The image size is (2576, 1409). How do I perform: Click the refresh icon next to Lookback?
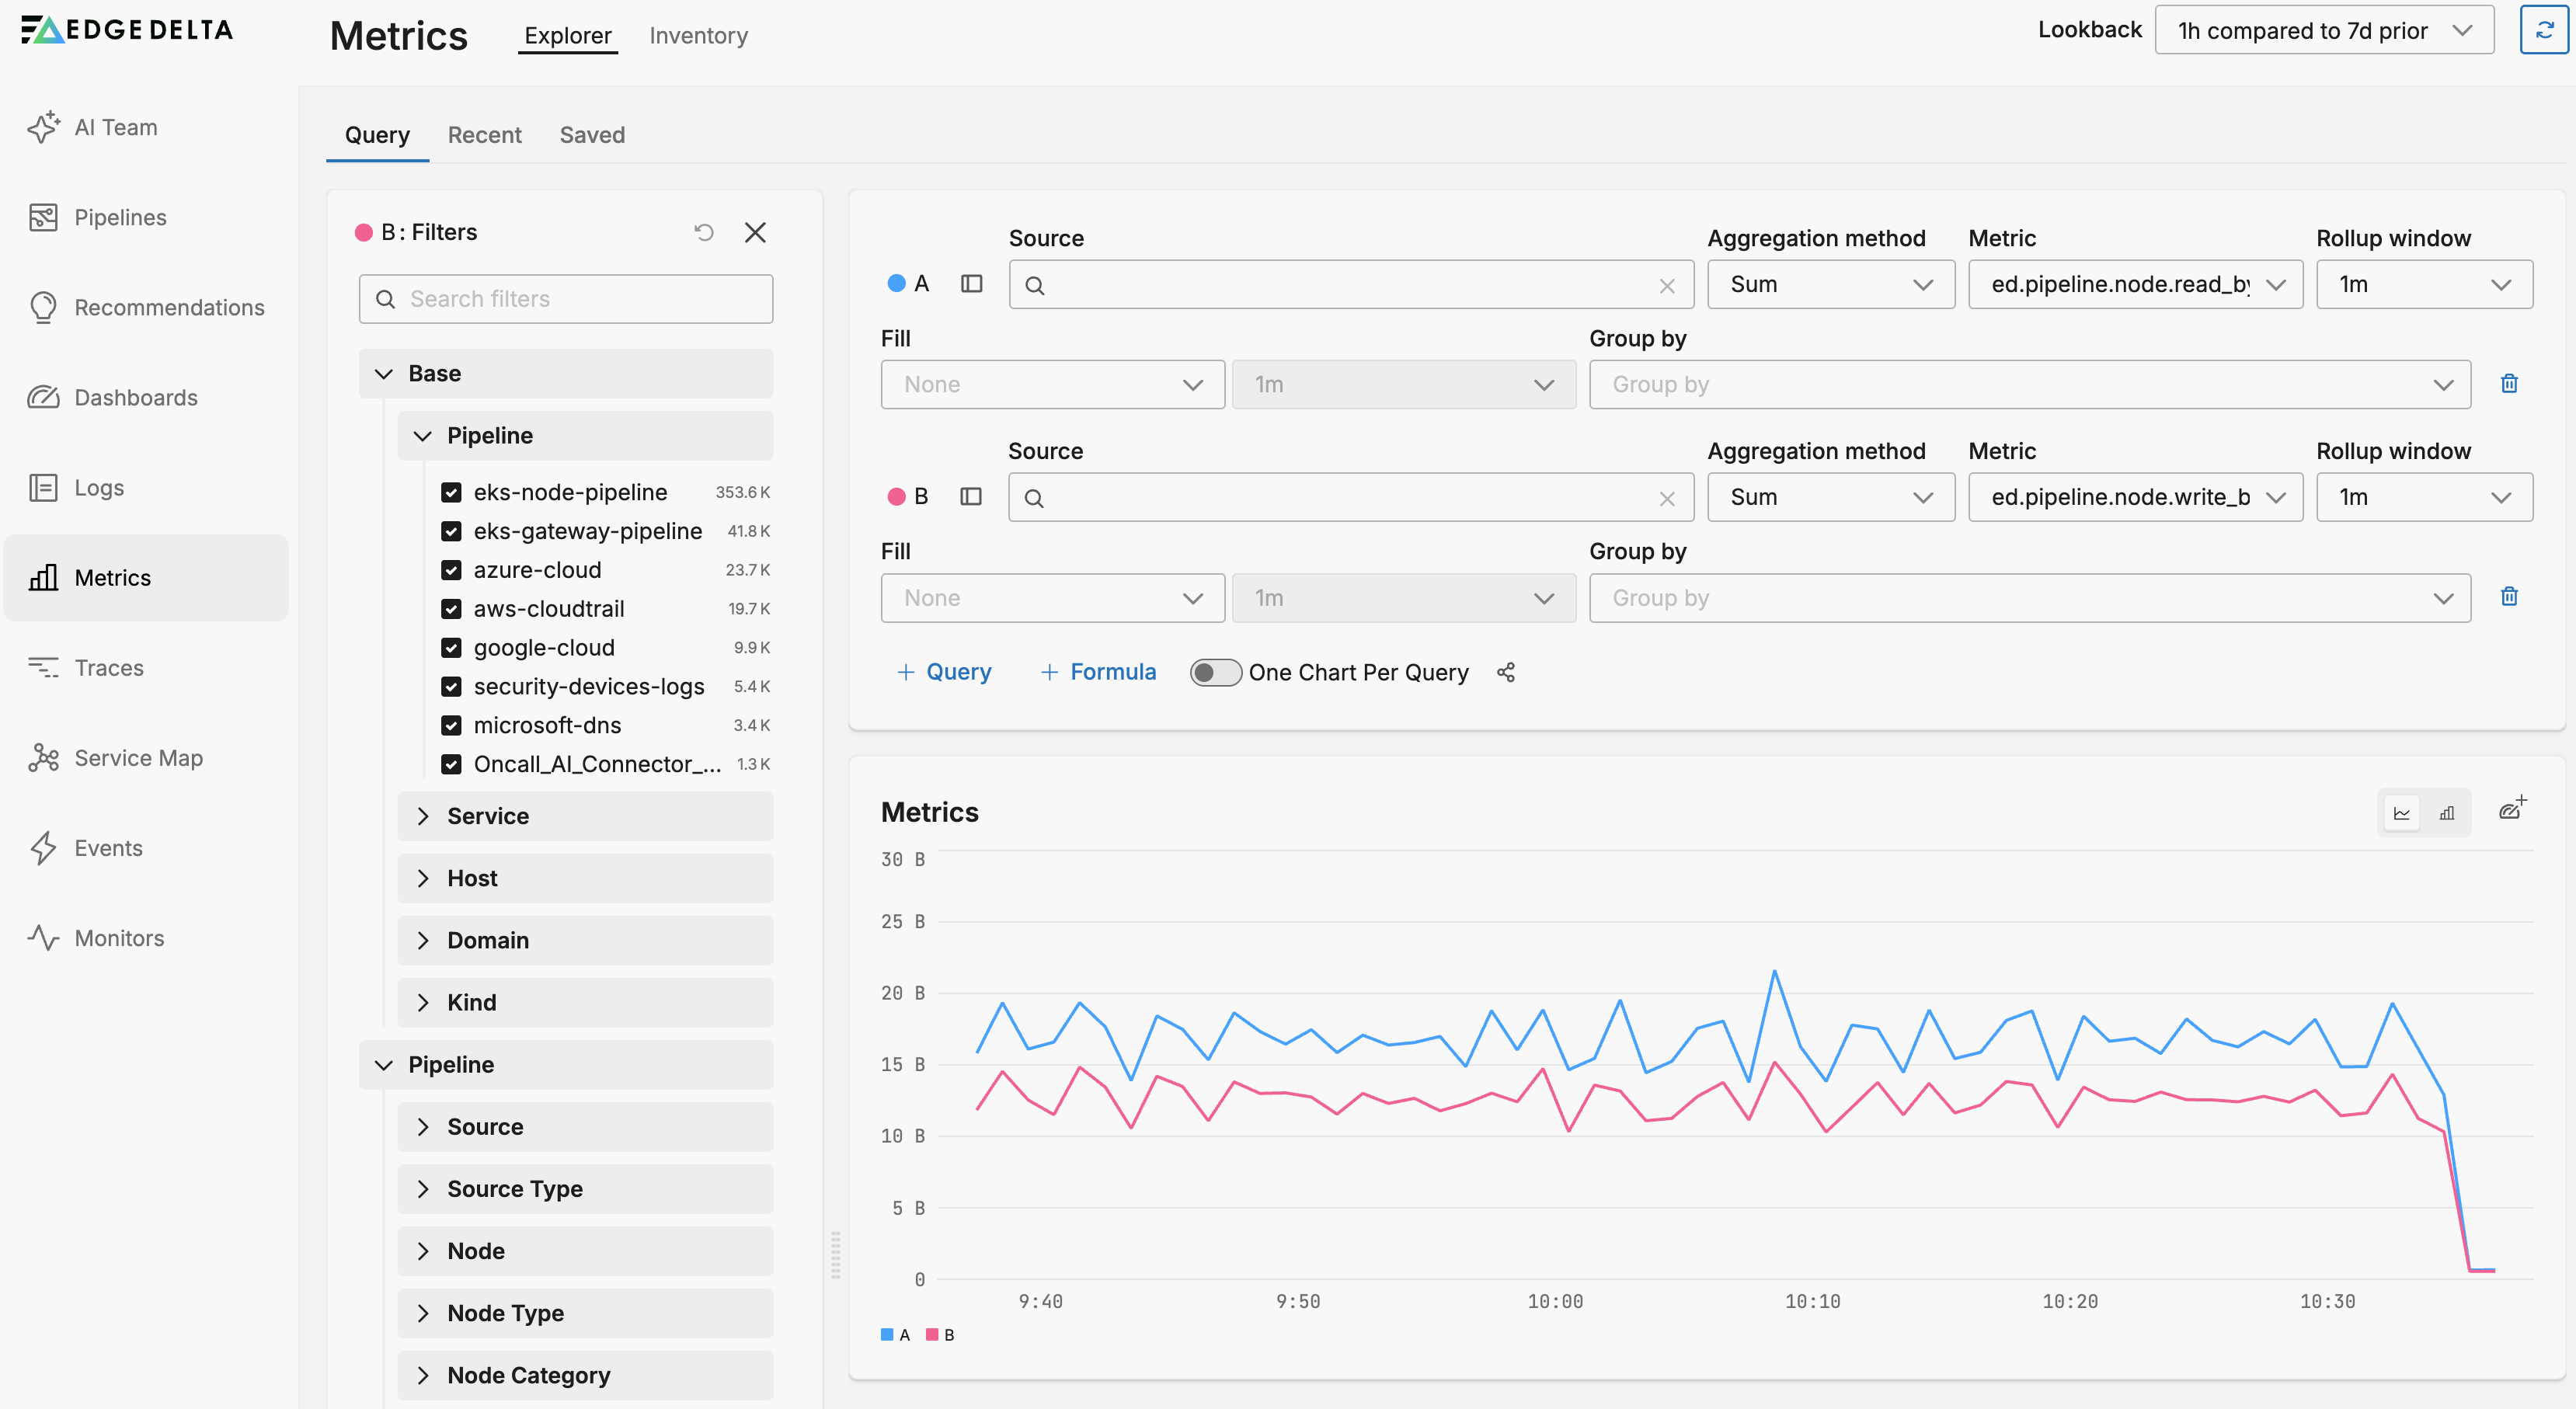pos(2544,30)
